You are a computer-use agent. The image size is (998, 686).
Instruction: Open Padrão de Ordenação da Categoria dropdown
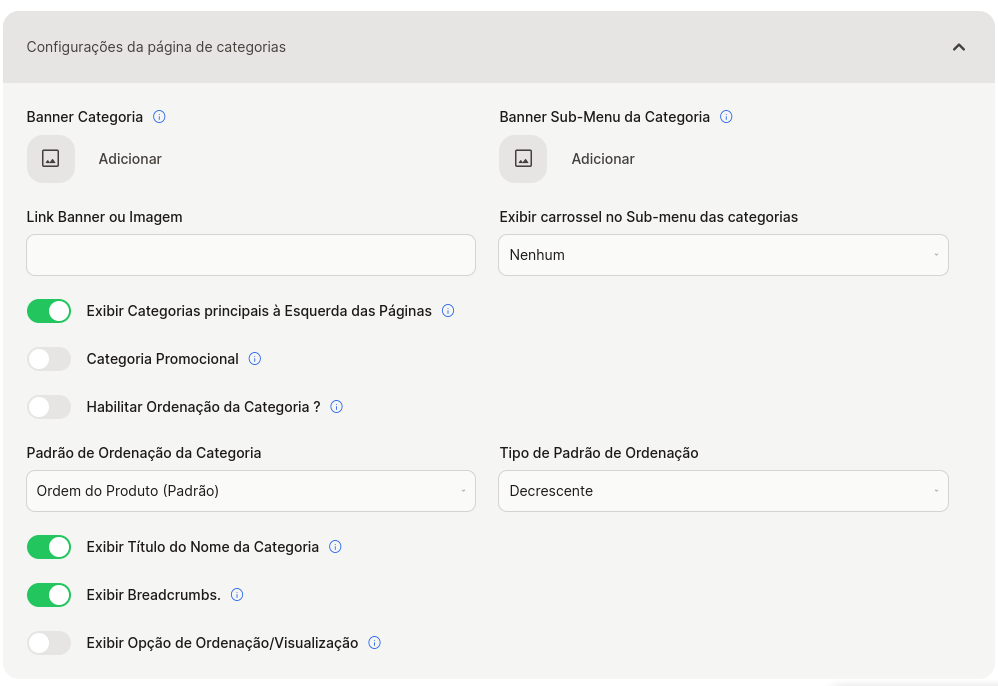(x=251, y=491)
